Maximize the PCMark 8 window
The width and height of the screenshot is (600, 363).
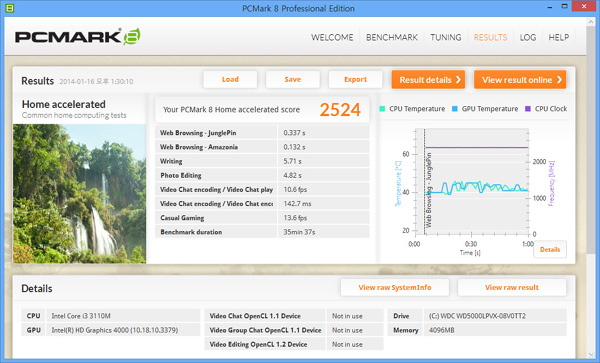coord(565,6)
